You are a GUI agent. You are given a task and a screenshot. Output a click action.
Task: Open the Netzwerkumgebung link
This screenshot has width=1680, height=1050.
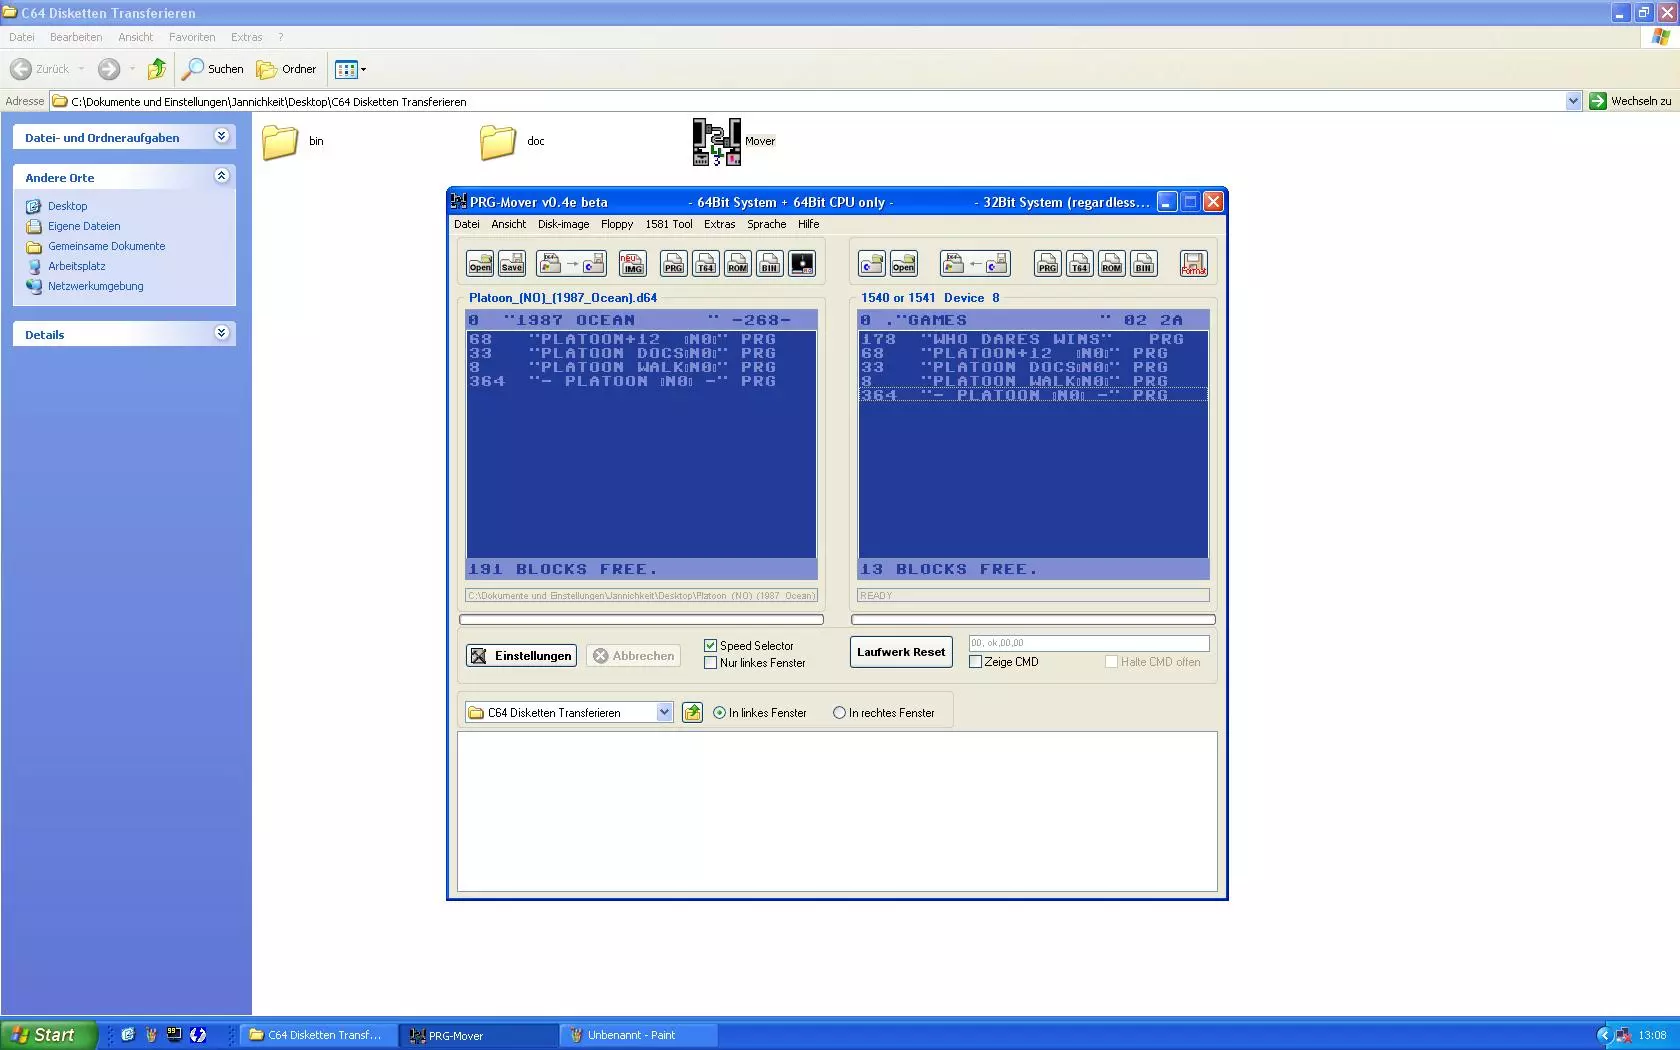96,286
